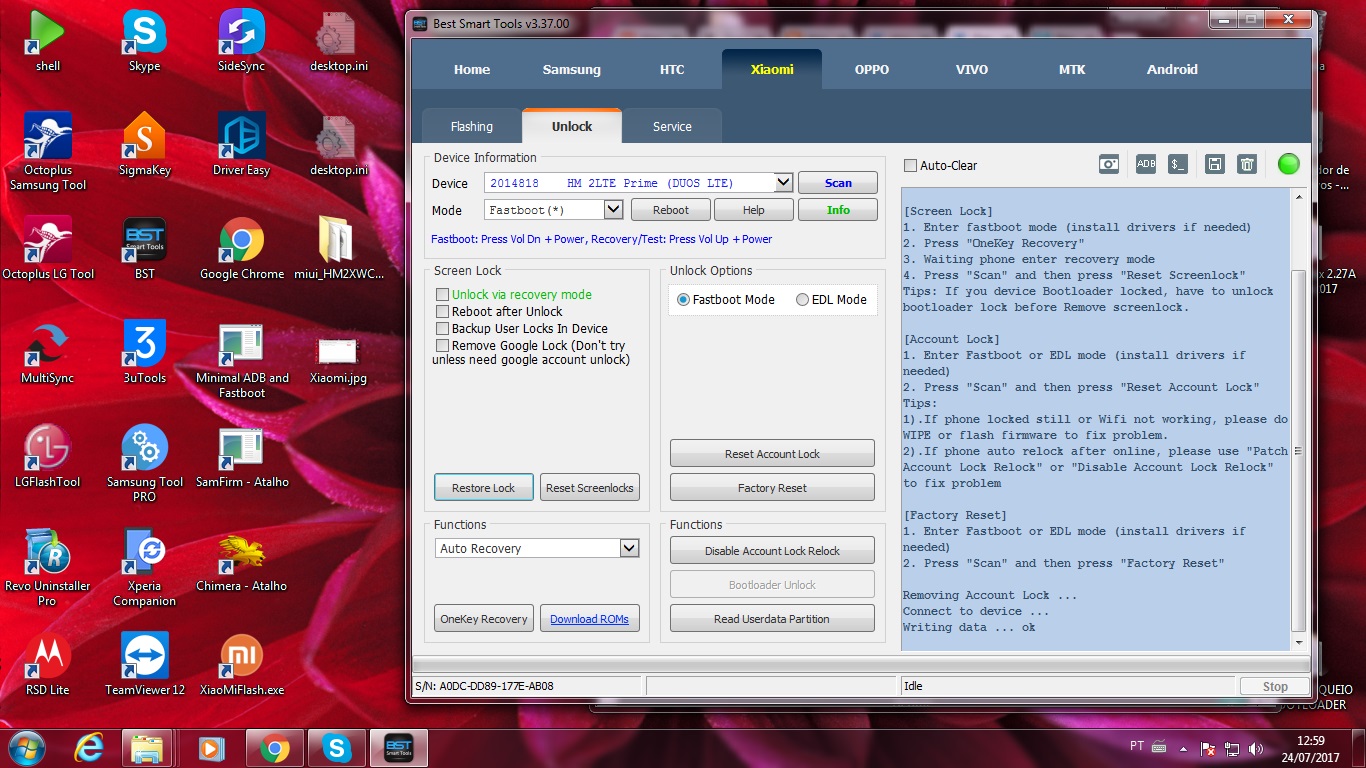Open the command shell icon

[1179, 165]
